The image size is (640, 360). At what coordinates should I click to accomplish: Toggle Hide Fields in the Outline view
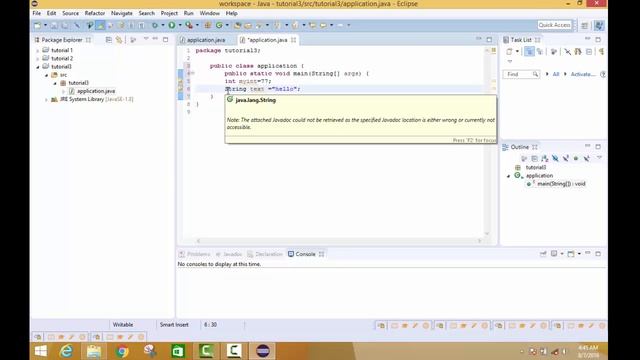[555, 158]
